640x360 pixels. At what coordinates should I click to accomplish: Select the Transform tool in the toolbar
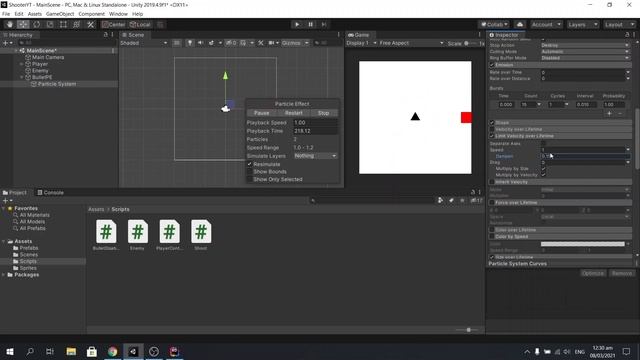(77, 24)
